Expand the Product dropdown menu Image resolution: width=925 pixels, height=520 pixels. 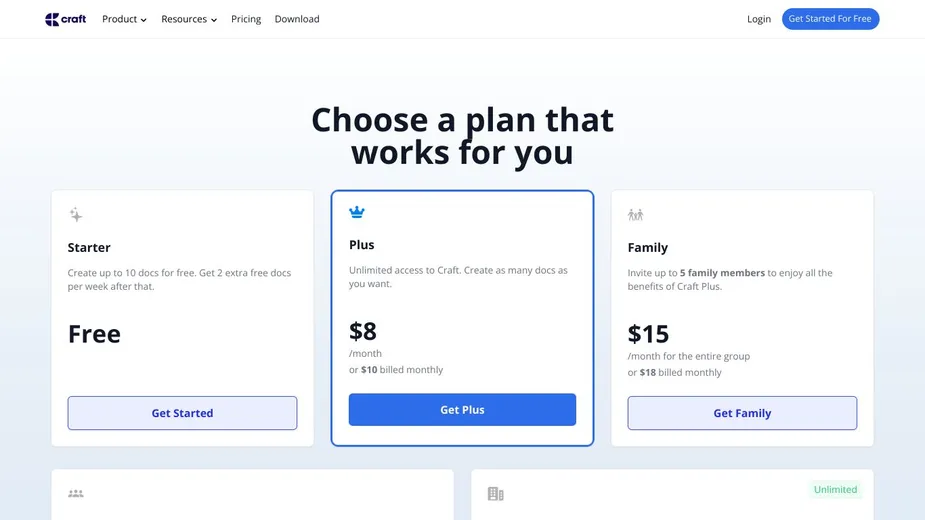(124, 19)
